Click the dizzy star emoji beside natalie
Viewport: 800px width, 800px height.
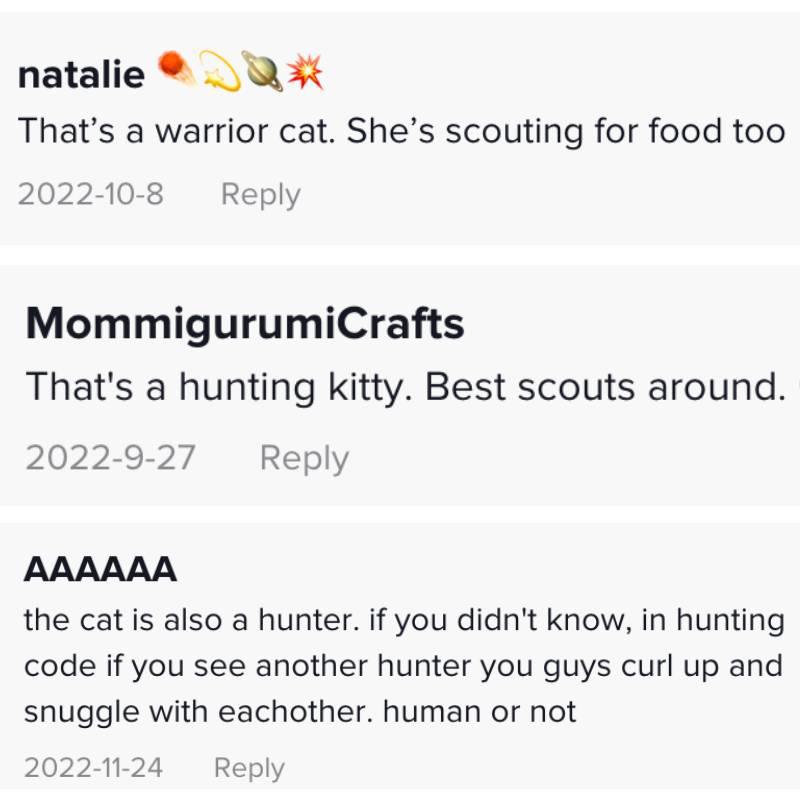click(x=220, y=71)
